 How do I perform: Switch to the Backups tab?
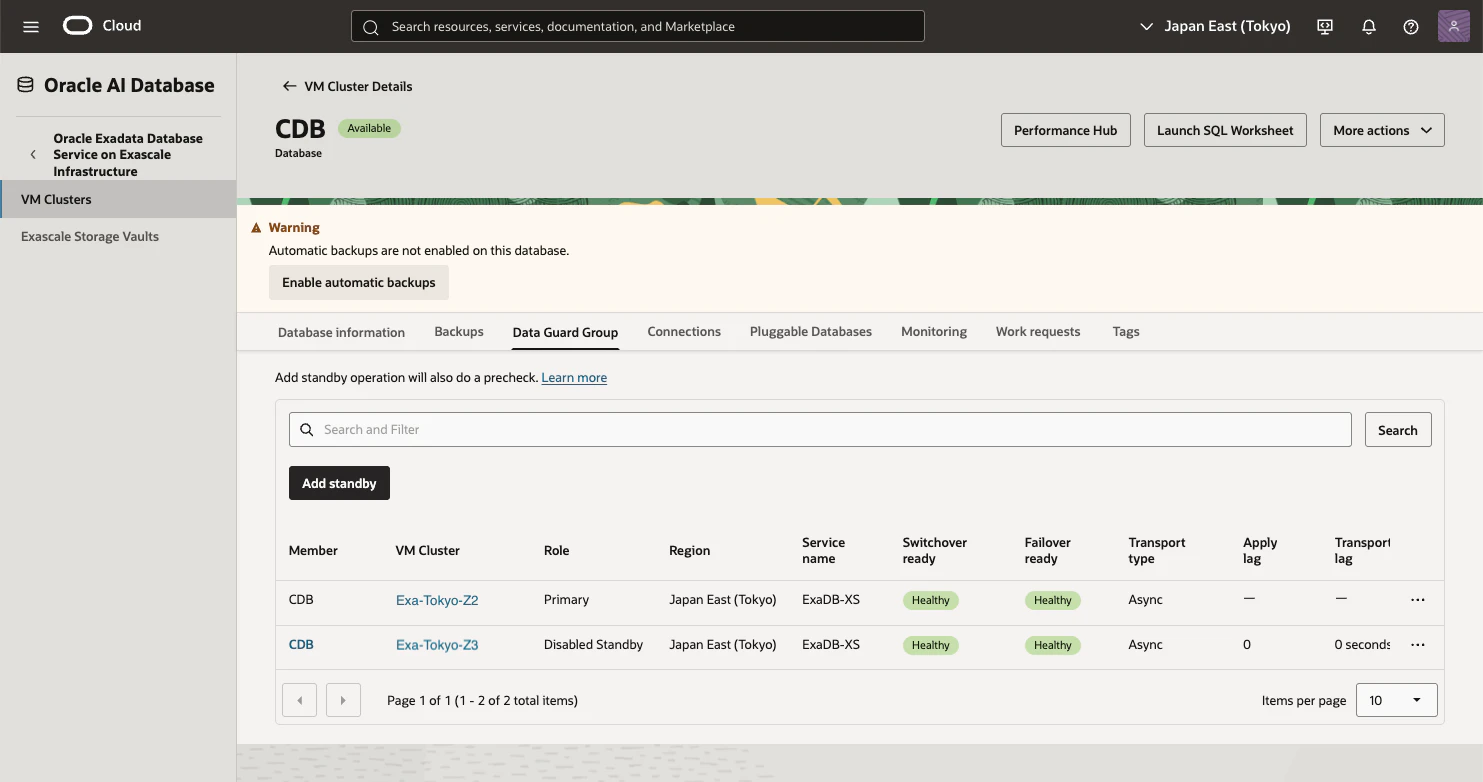[459, 331]
